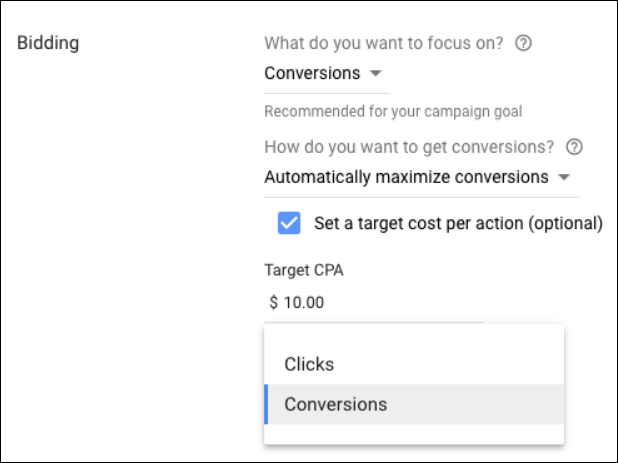This screenshot has width=618, height=463.
Task: Click the 'Set a target cost per action (optional)' label
Action: [x=458, y=223]
